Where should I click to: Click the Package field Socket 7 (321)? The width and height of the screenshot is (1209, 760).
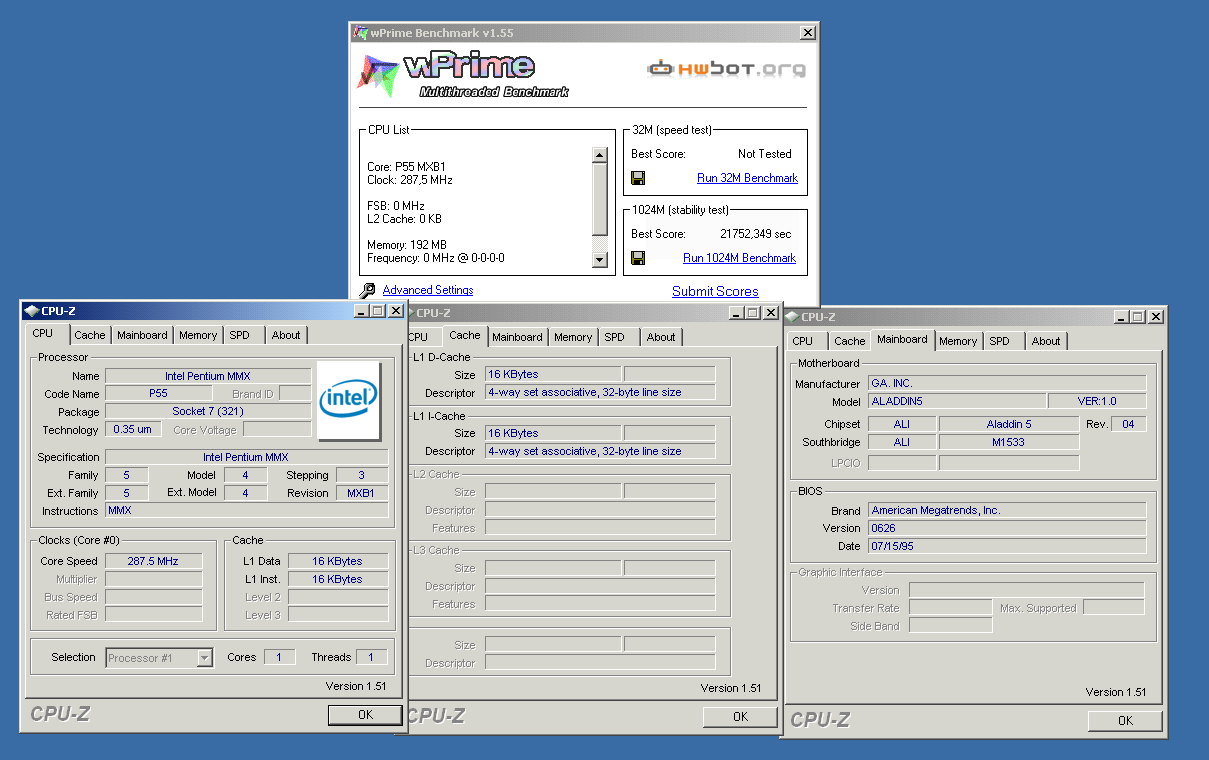pos(208,411)
